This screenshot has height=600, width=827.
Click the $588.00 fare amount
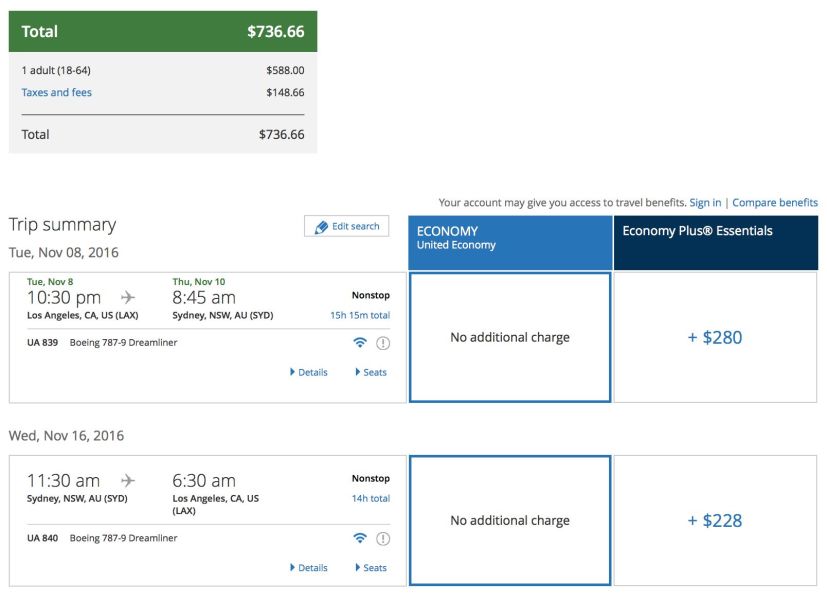click(x=285, y=70)
